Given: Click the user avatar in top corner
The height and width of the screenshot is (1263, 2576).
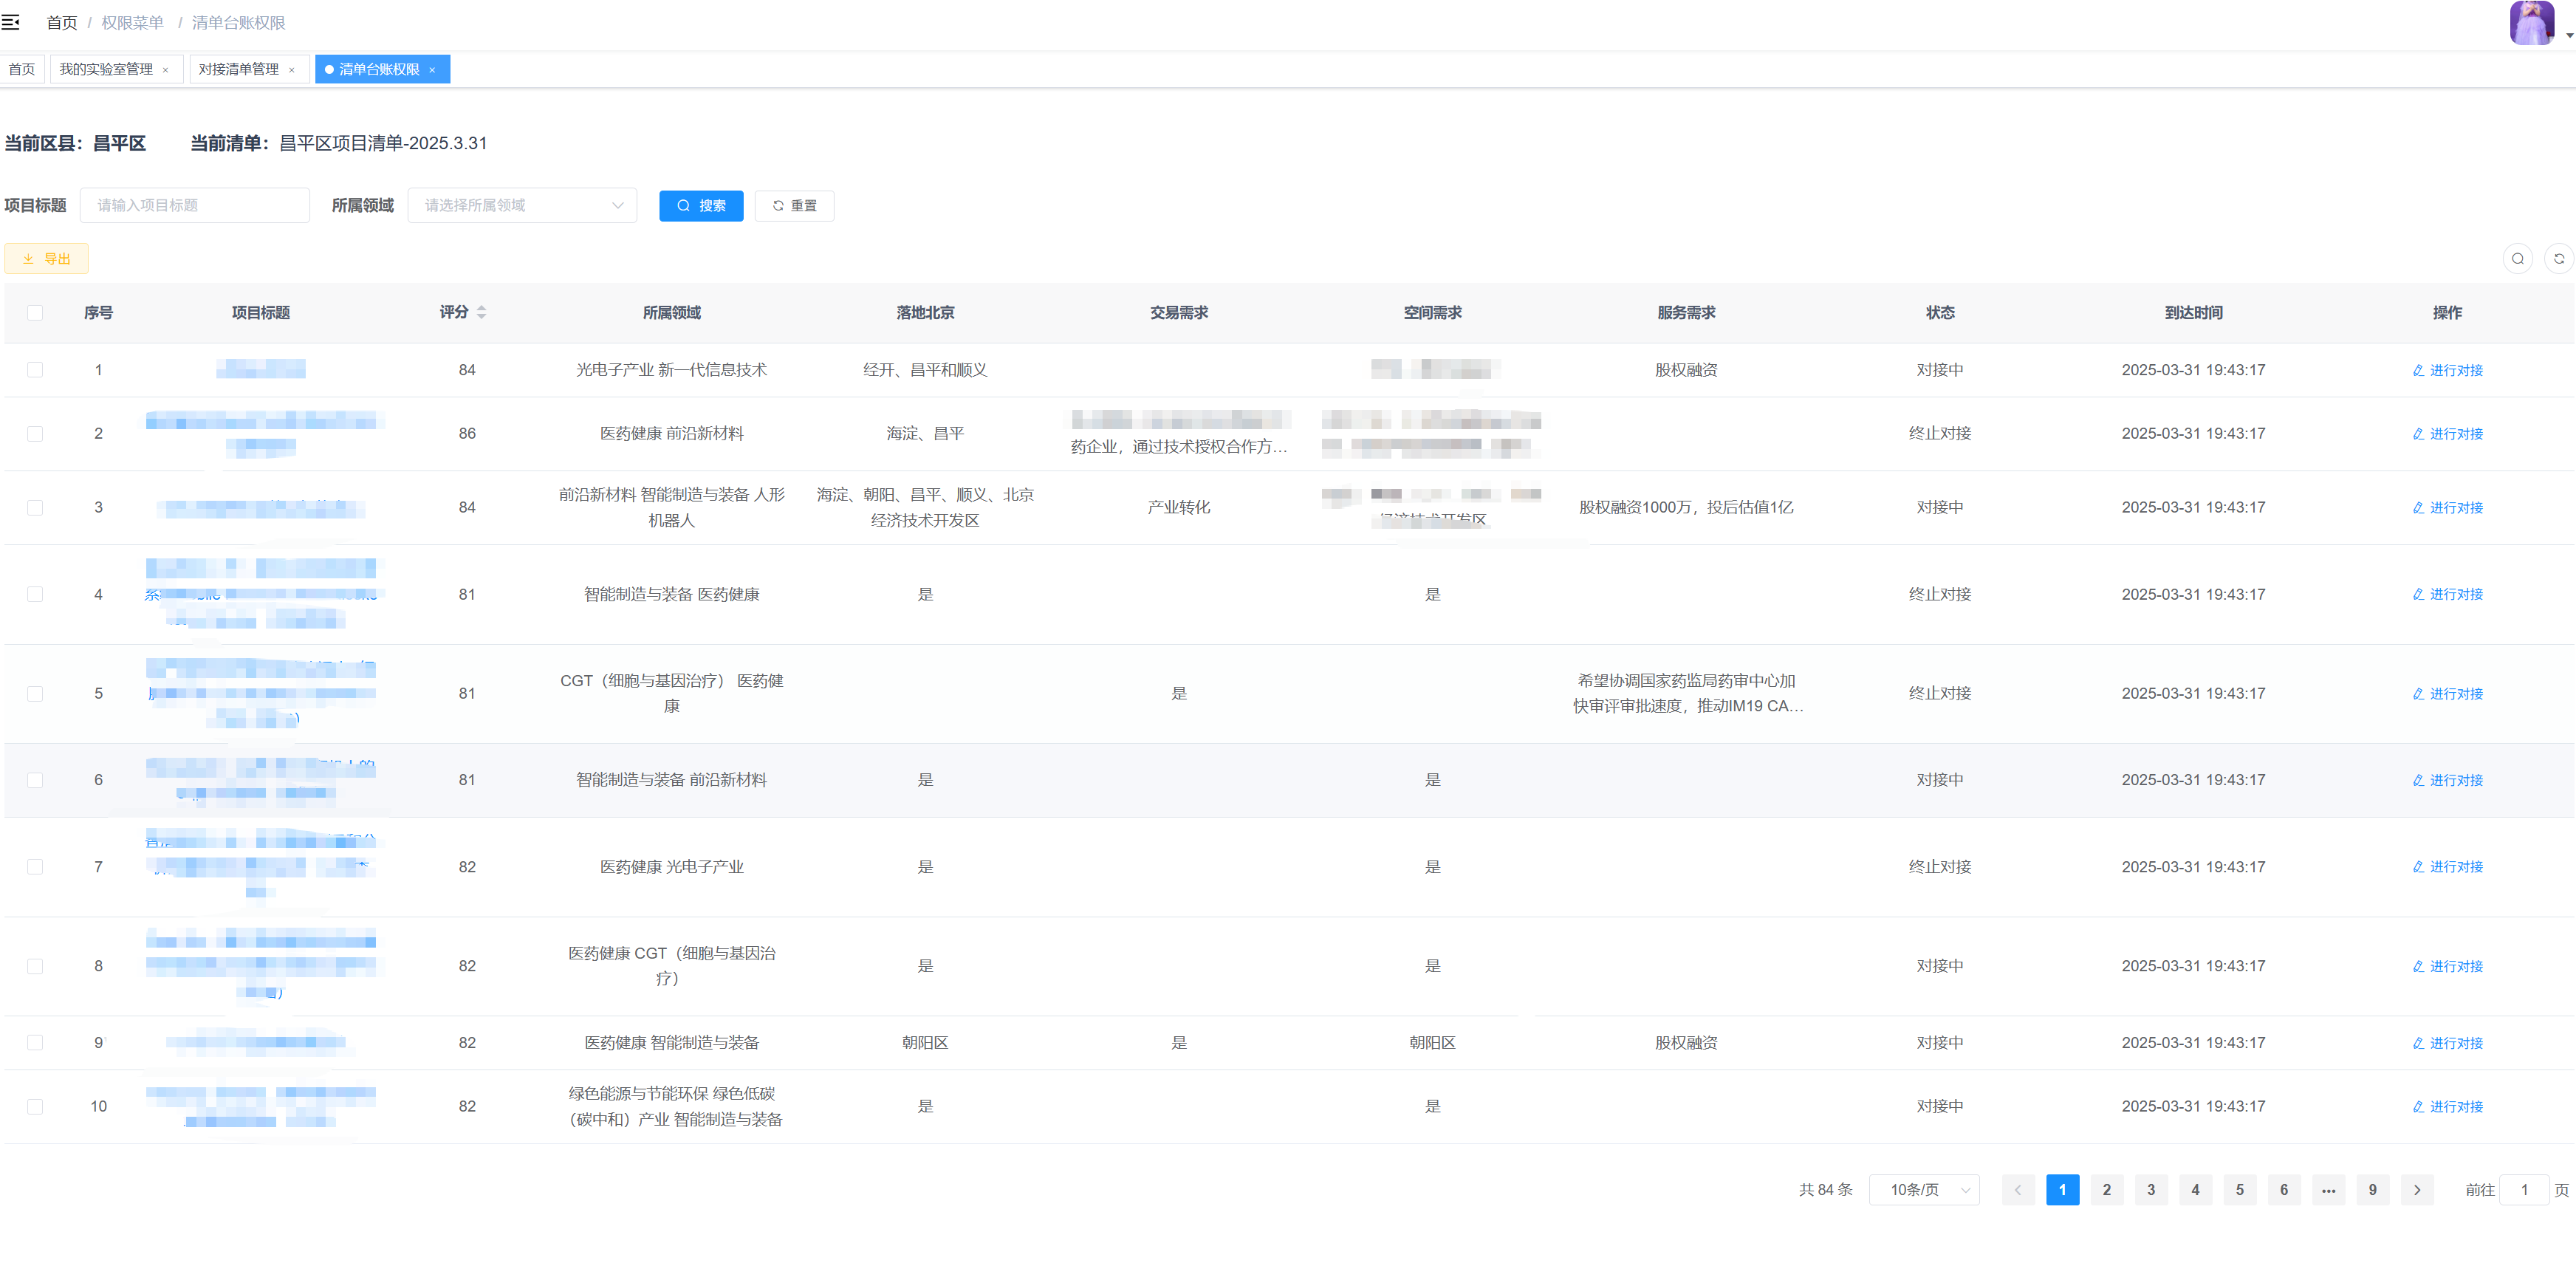Looking at the screenshot, I should 2531,22.
